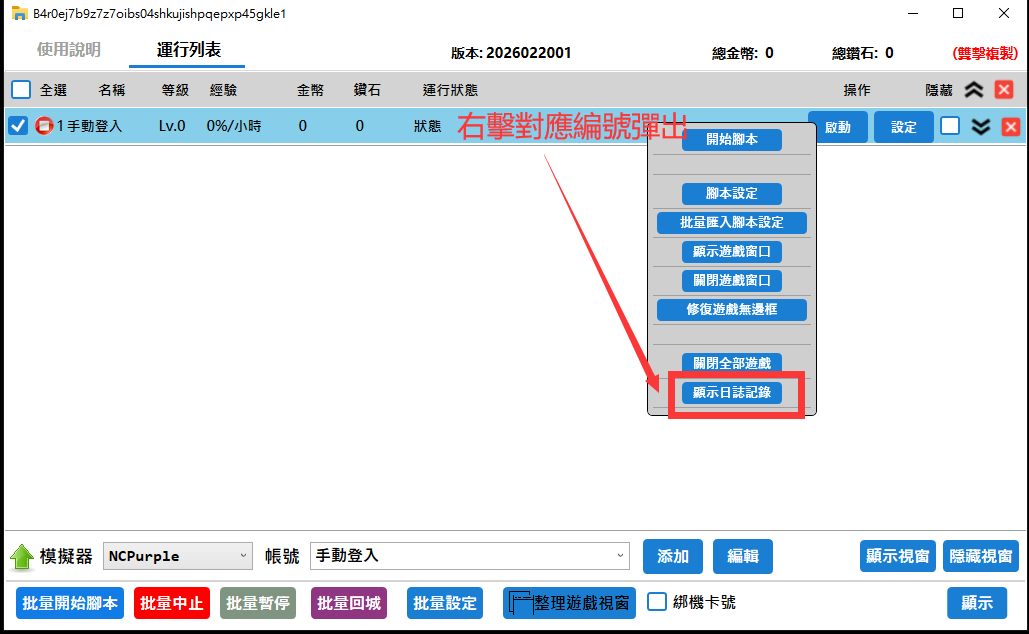Click the red X delete icon in row 1
The image size is (1029, 634).
[x=1010, y=127]
